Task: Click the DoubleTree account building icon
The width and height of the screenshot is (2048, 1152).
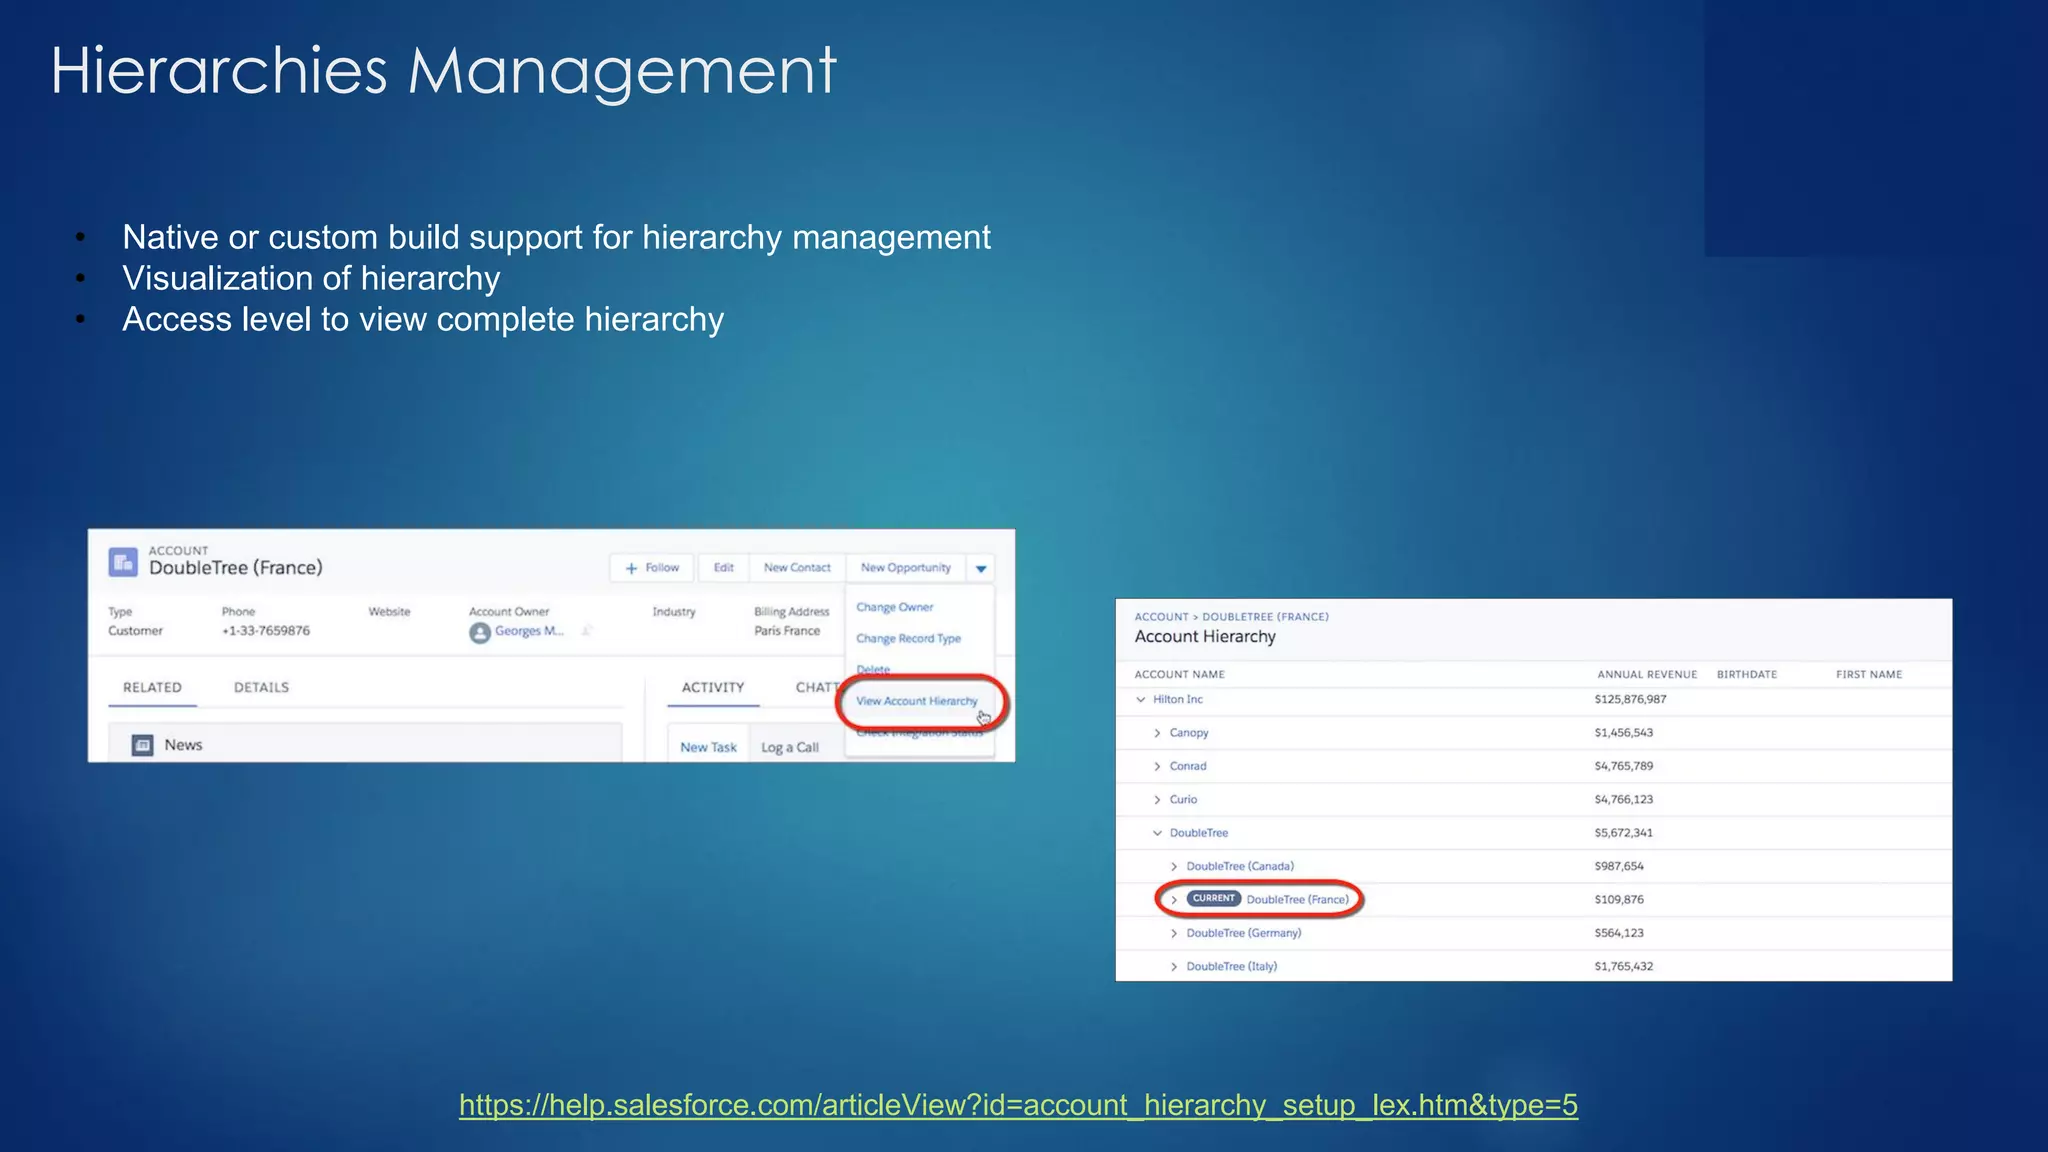Action: [123, 562]
